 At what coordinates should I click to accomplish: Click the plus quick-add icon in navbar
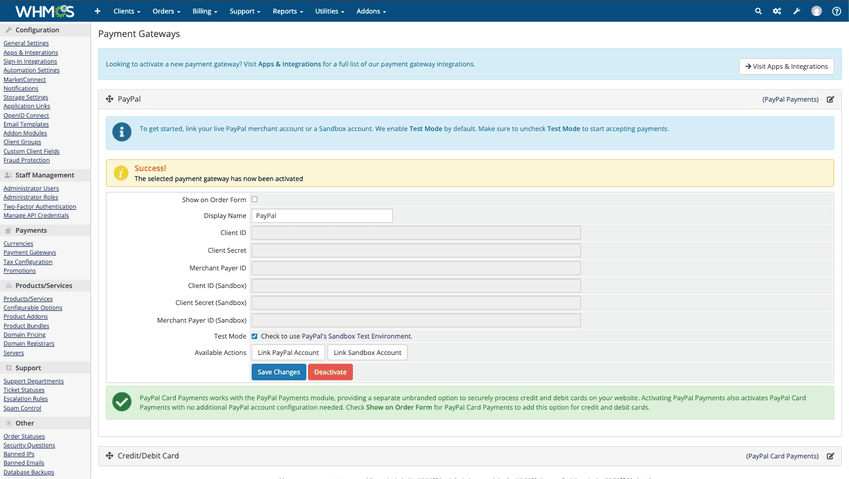97,11
